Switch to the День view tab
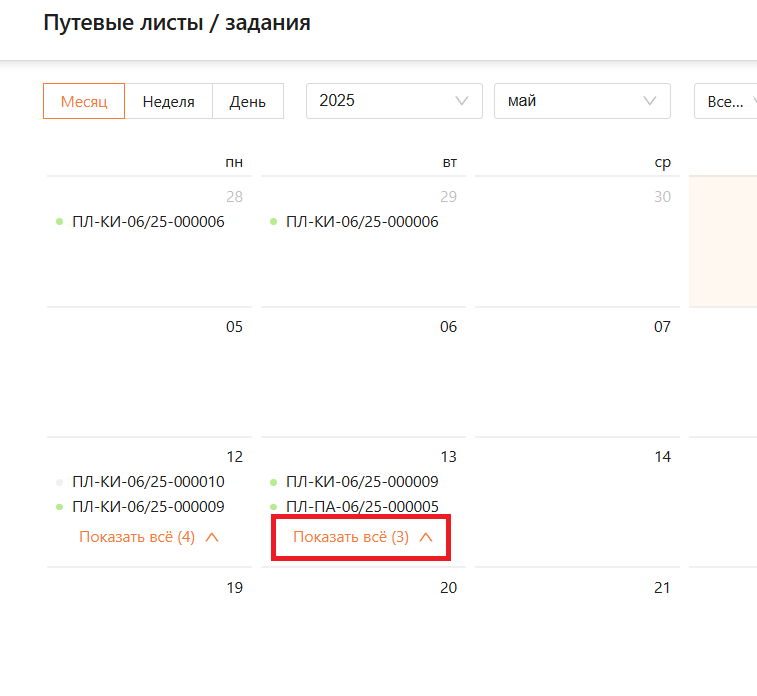The height and width of the screenshot is (696, 757). coord(247,101)
